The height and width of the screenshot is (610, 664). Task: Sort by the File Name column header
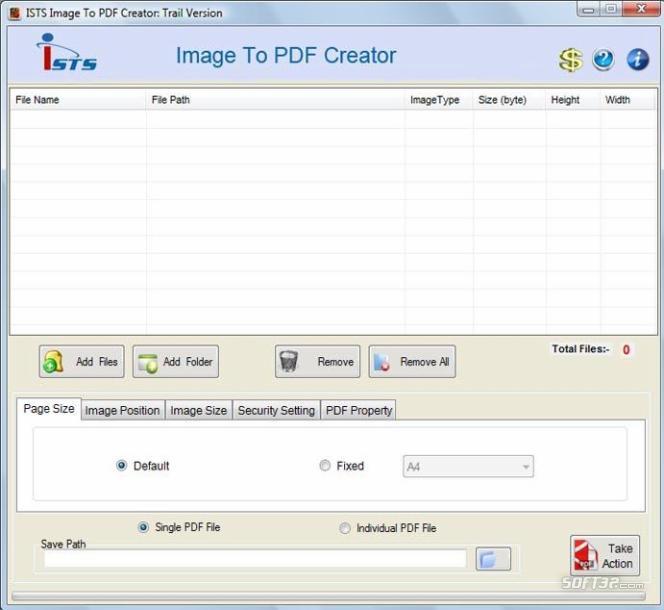78,100
